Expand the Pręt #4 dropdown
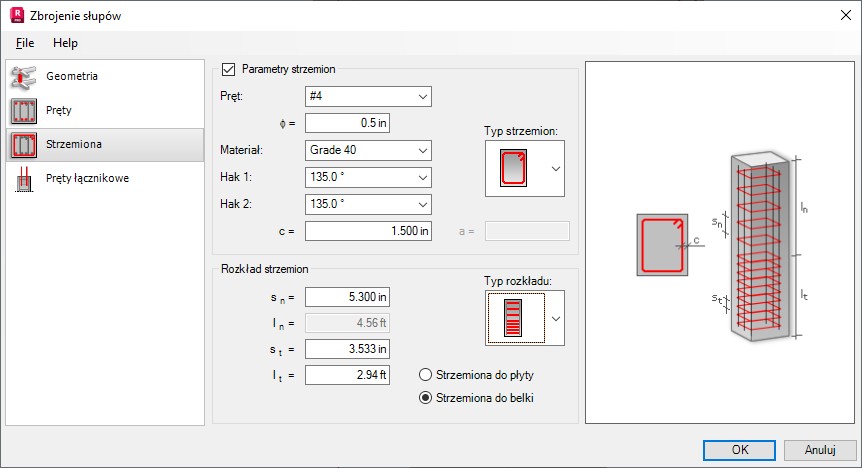The width and height of the screenshot is (862, 468). [368, 96]
